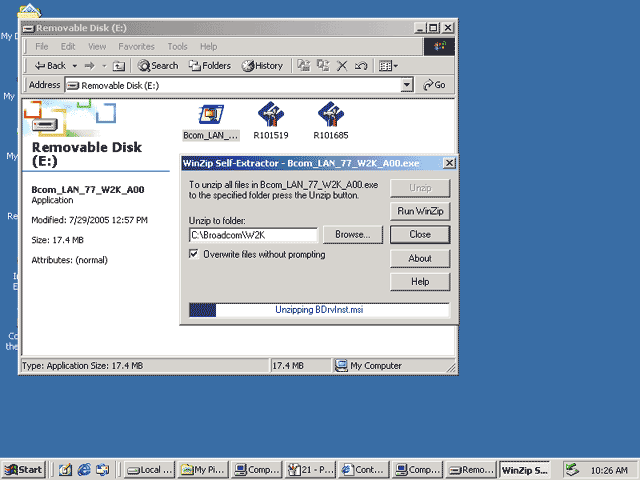Open the View menu
The width and height of the screenshot is (640, 480).
pyautogui.click(x=97, y=47)
